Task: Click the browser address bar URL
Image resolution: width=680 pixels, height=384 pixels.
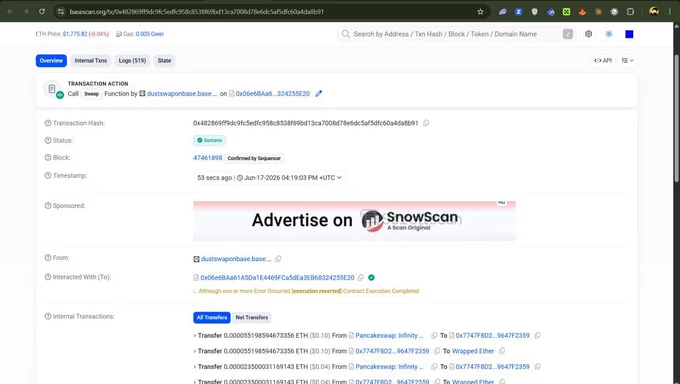Action: [196, 12]
